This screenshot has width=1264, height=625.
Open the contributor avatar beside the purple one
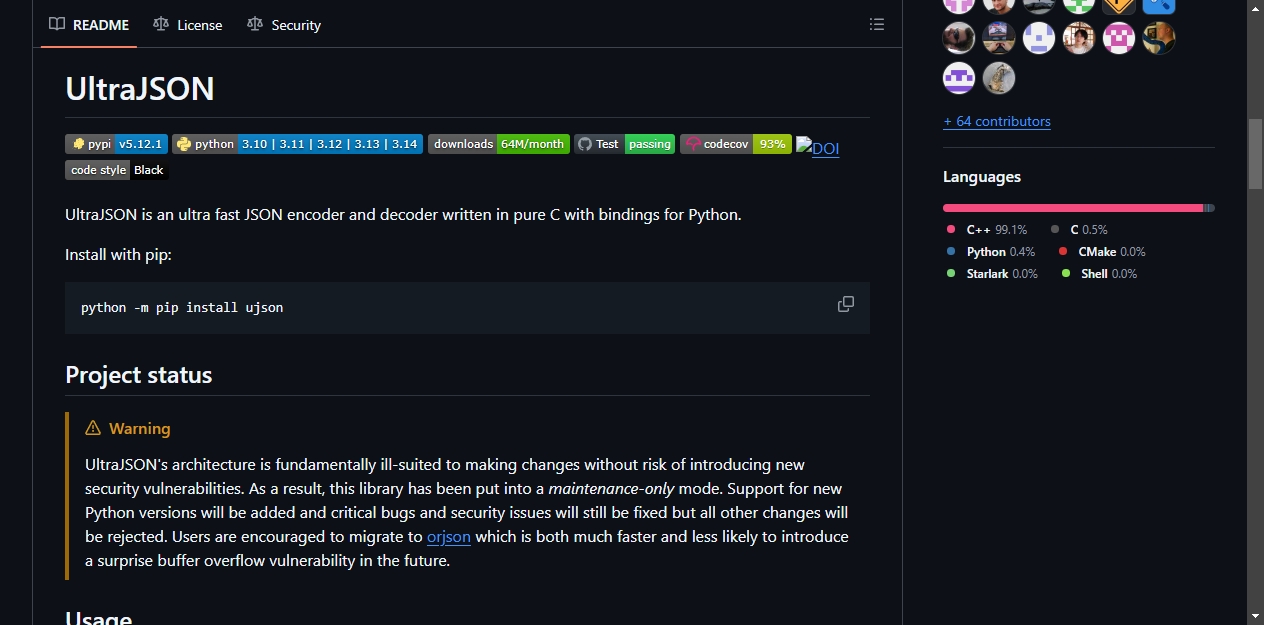pyautogui.click(x=999, y=78)
